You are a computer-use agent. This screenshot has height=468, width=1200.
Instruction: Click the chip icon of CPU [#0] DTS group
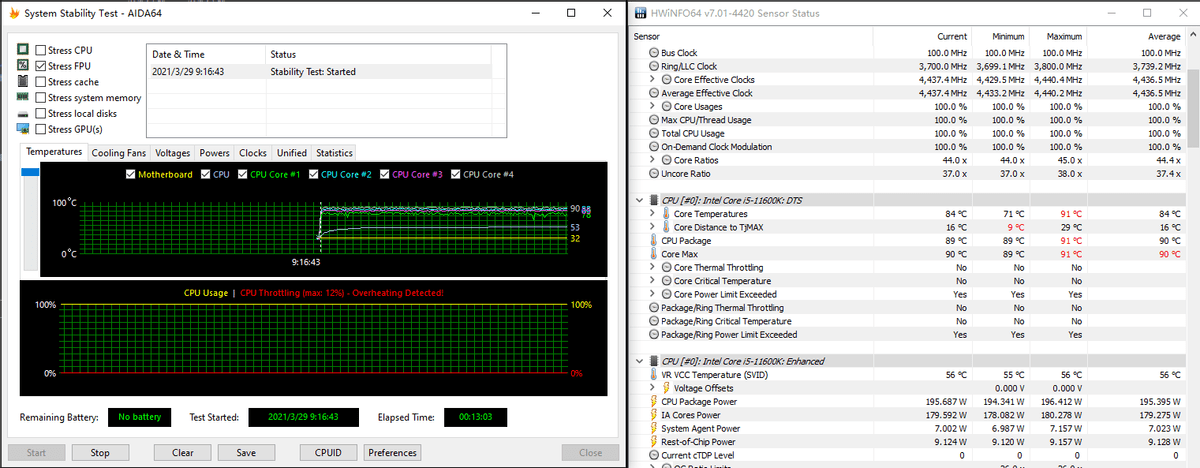pyautogui.click(x=654, y=200)
